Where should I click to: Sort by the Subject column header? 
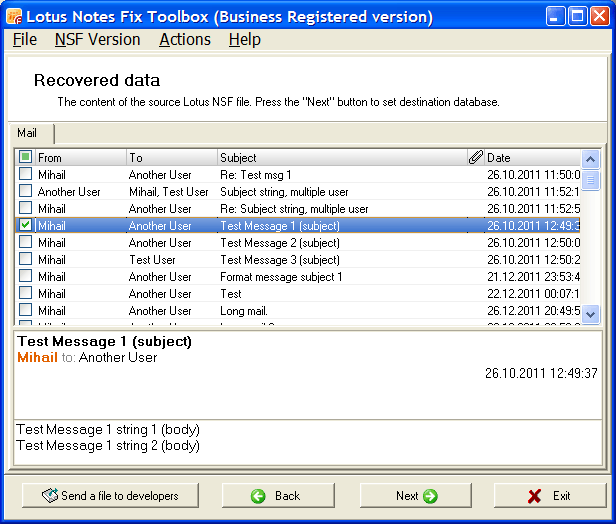tap(342, 158)
